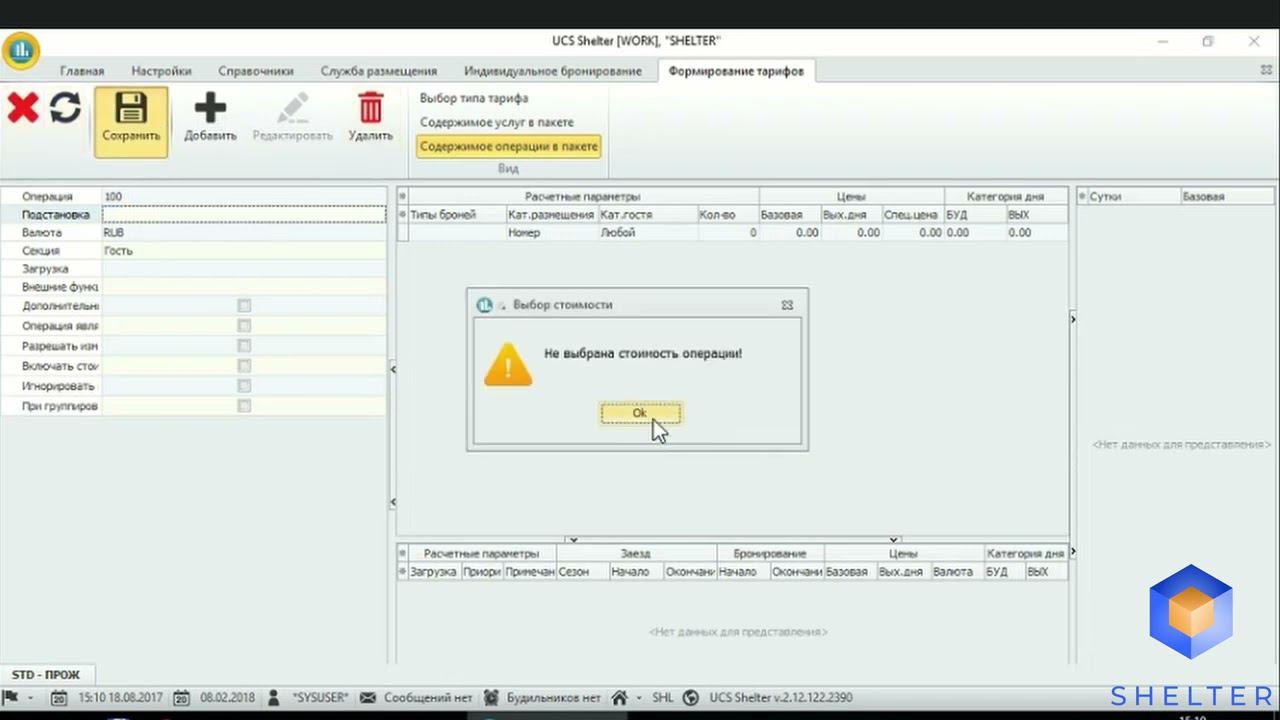This screenshot has height=720, width=1280.
Task: Close the Выбор стоимости dialog
Action: coord(787,305)
